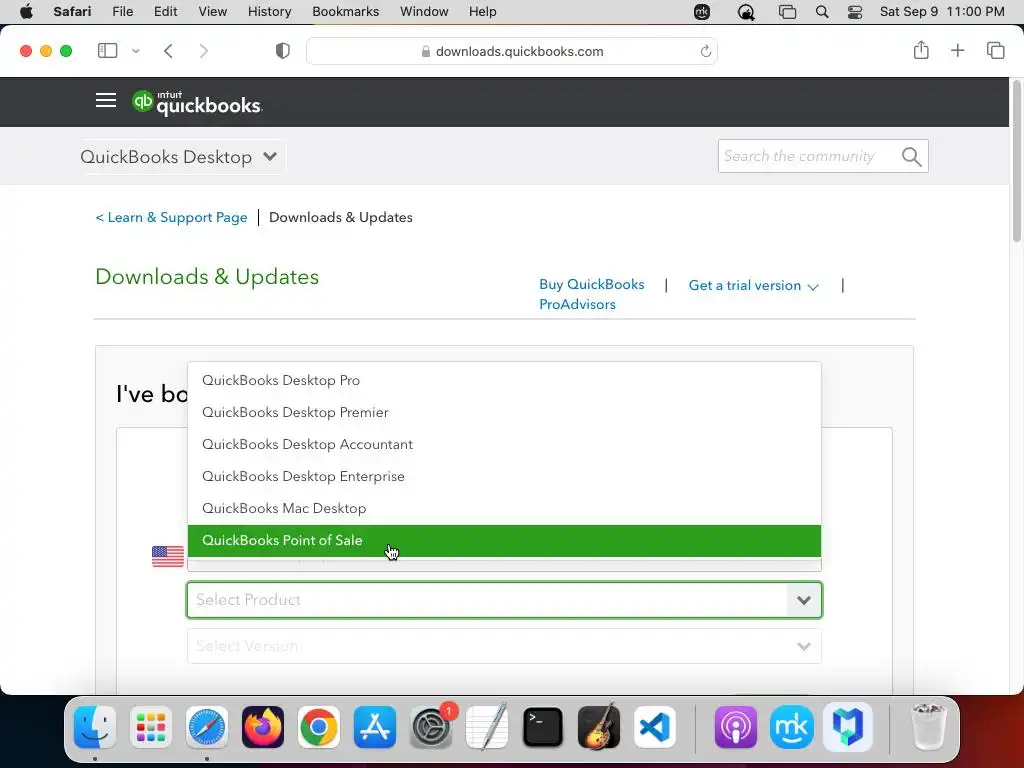Expand the QuickBooks Desktop product dropdown
The height and width of the screenshot is (768, 1024).
click(179, 157)
